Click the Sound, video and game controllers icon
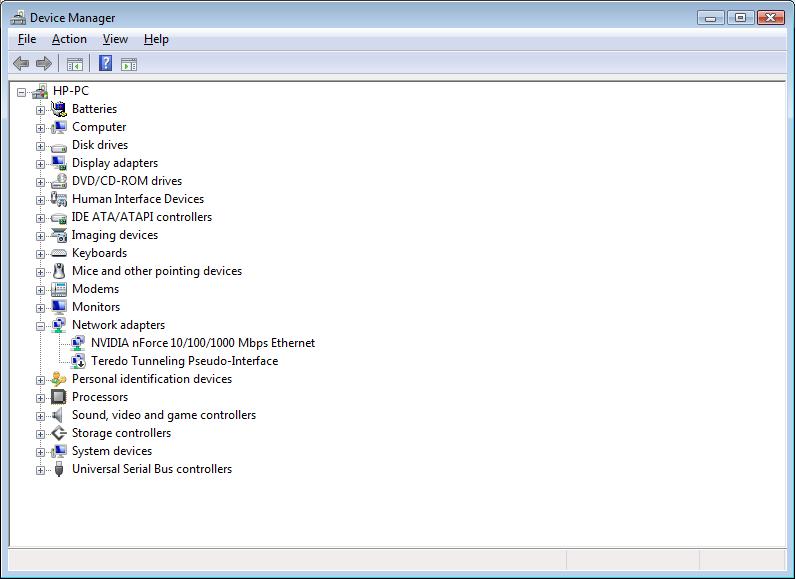Image resolution: width=796 pixels, height=579 pixels. (x=59, y=415)
